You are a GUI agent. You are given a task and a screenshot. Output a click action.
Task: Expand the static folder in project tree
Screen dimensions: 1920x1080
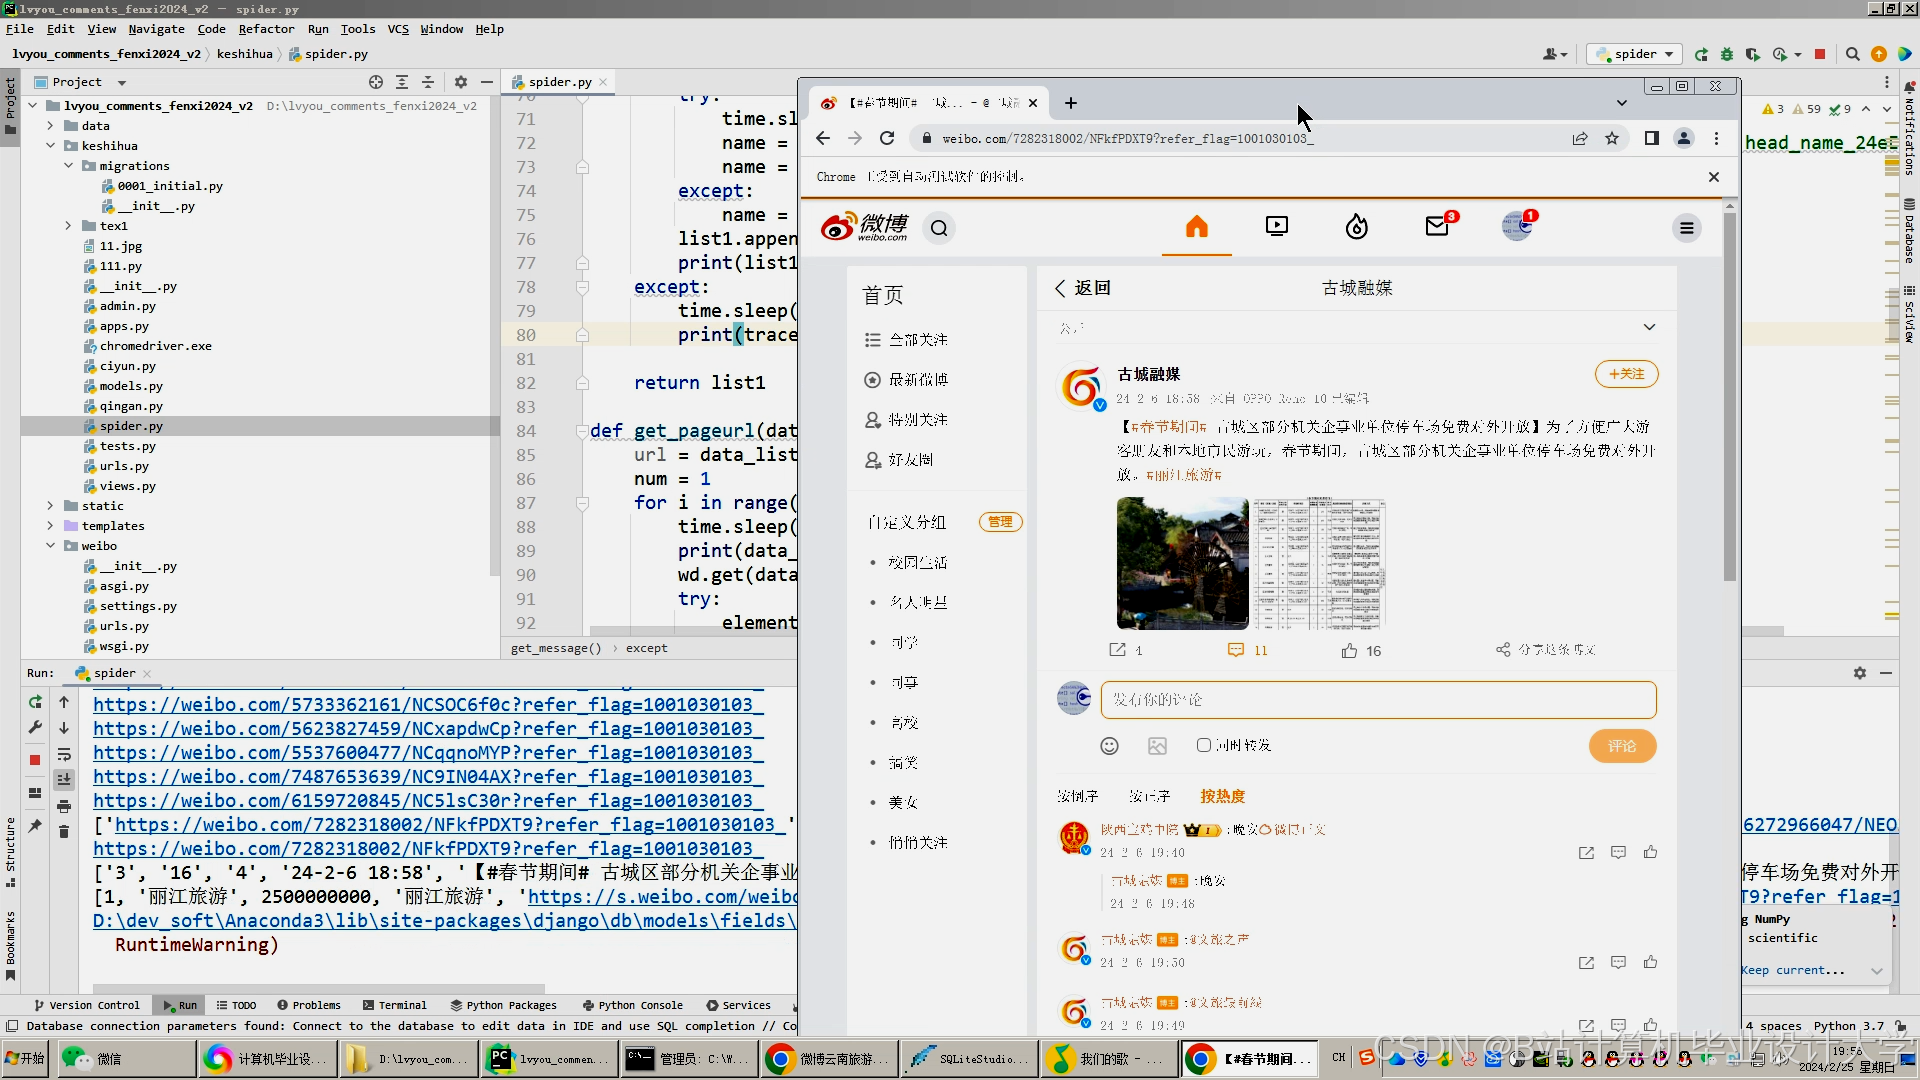click(x=50, y=506)
